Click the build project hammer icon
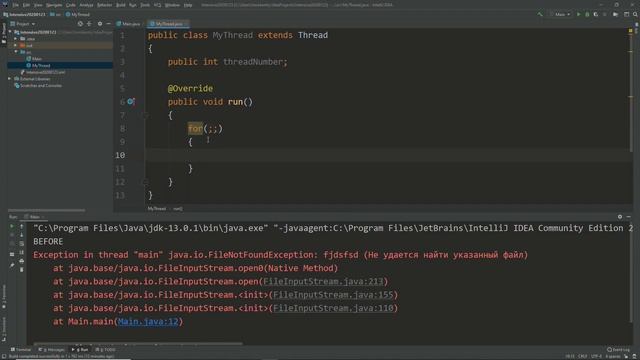Screen dimensions: 640x360 pyautogui.click(x=540, y=14)
